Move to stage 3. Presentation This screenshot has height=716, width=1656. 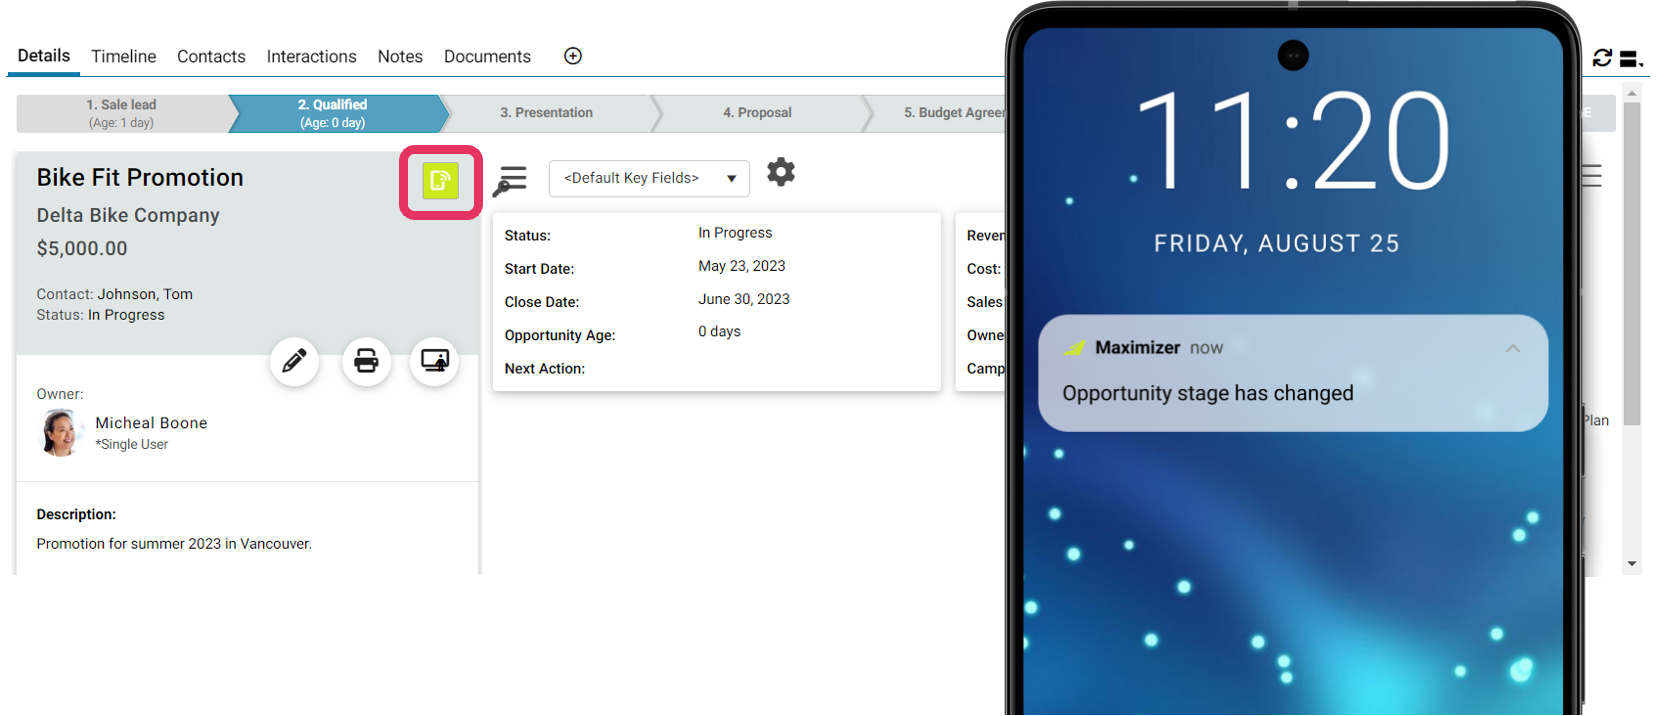pyautogui.click(x=547, y=113)
